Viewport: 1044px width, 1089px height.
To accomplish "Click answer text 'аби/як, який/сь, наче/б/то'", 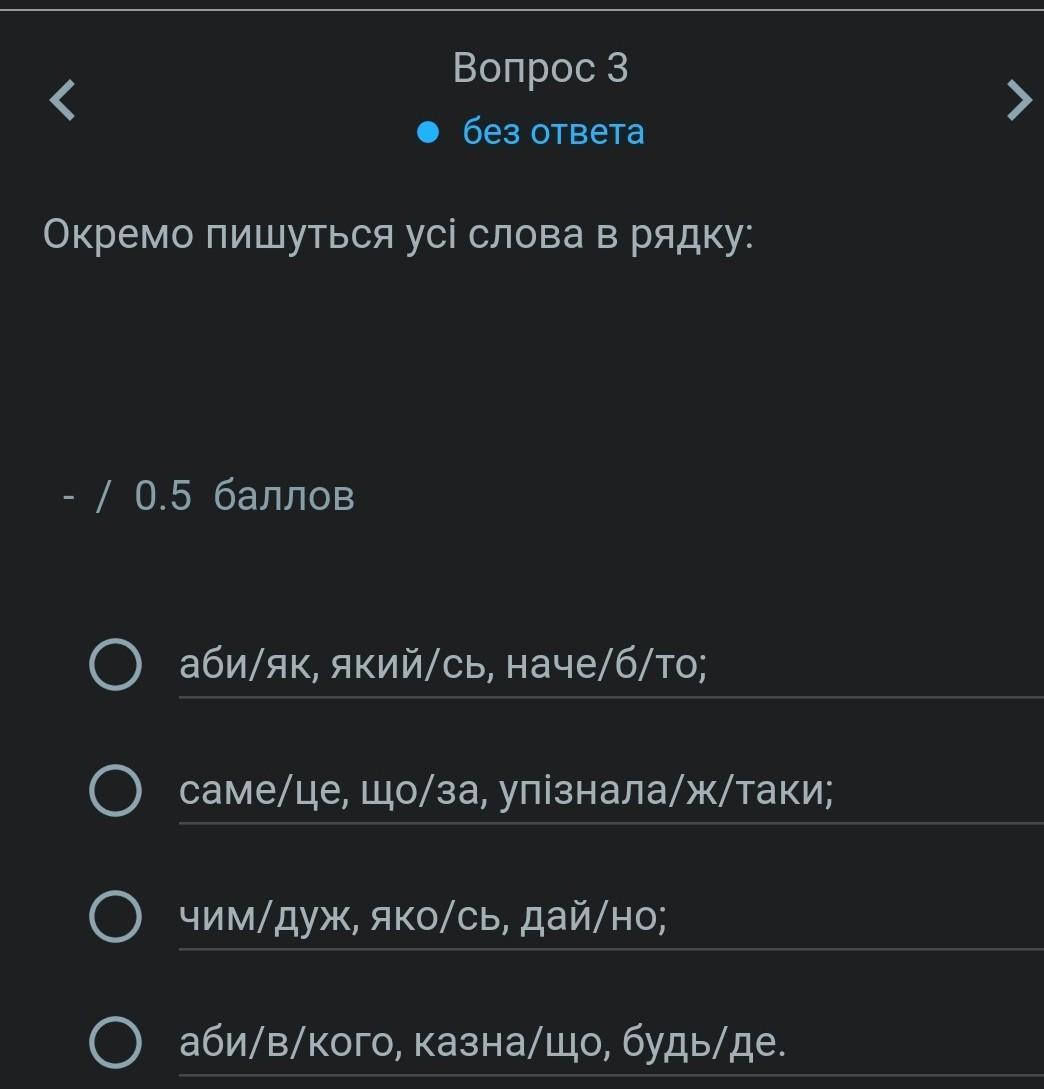I will (443, 665).
